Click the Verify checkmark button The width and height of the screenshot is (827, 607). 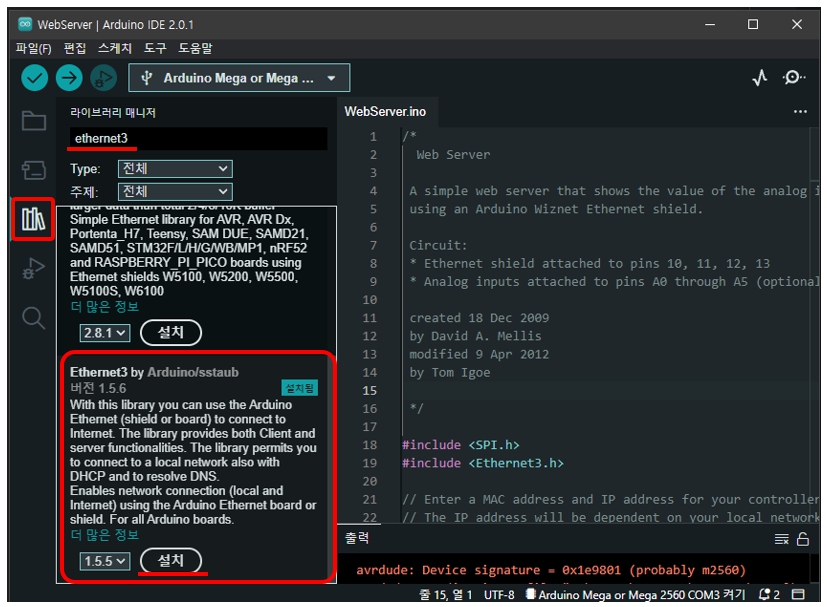coord(35,78)
